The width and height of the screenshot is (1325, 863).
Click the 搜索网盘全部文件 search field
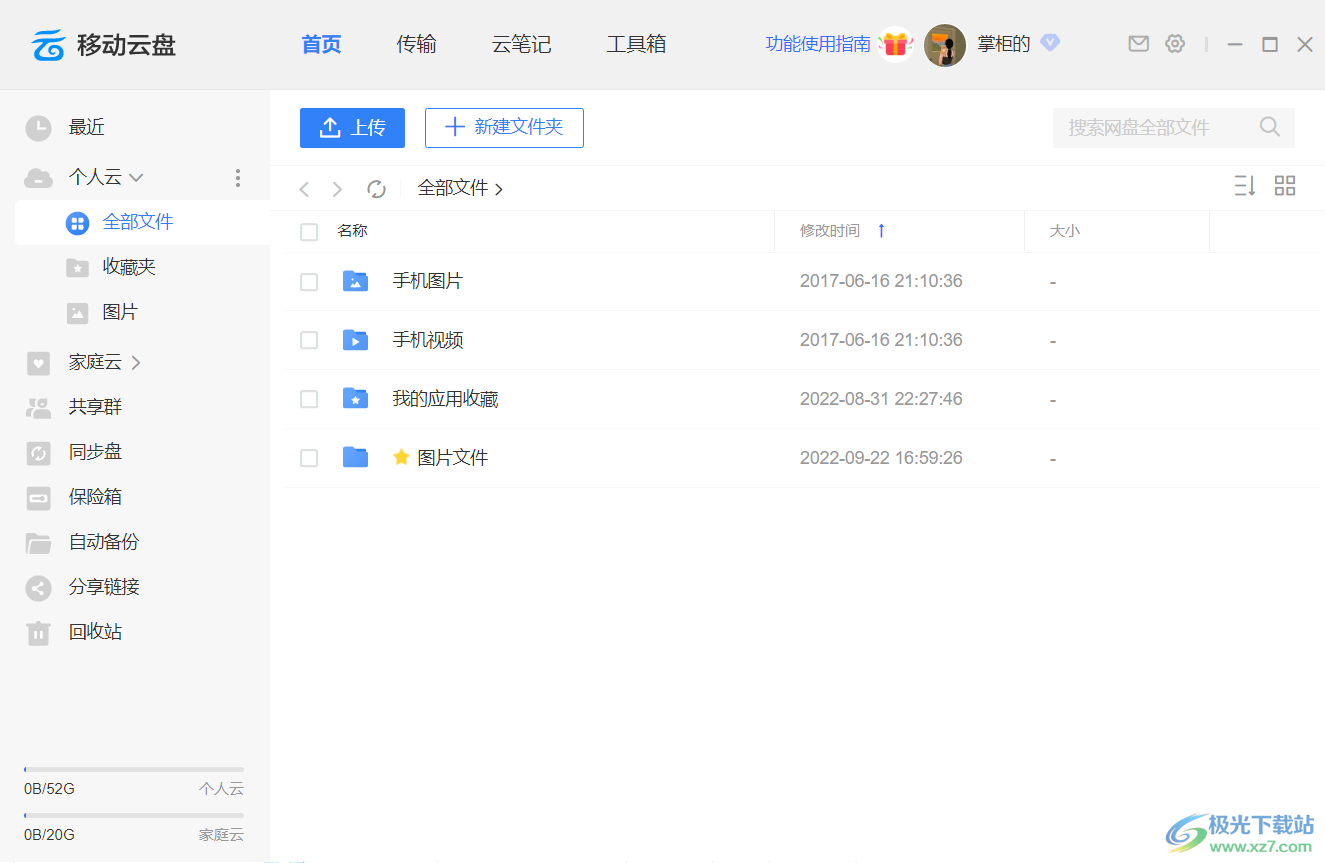[1174, 128]
